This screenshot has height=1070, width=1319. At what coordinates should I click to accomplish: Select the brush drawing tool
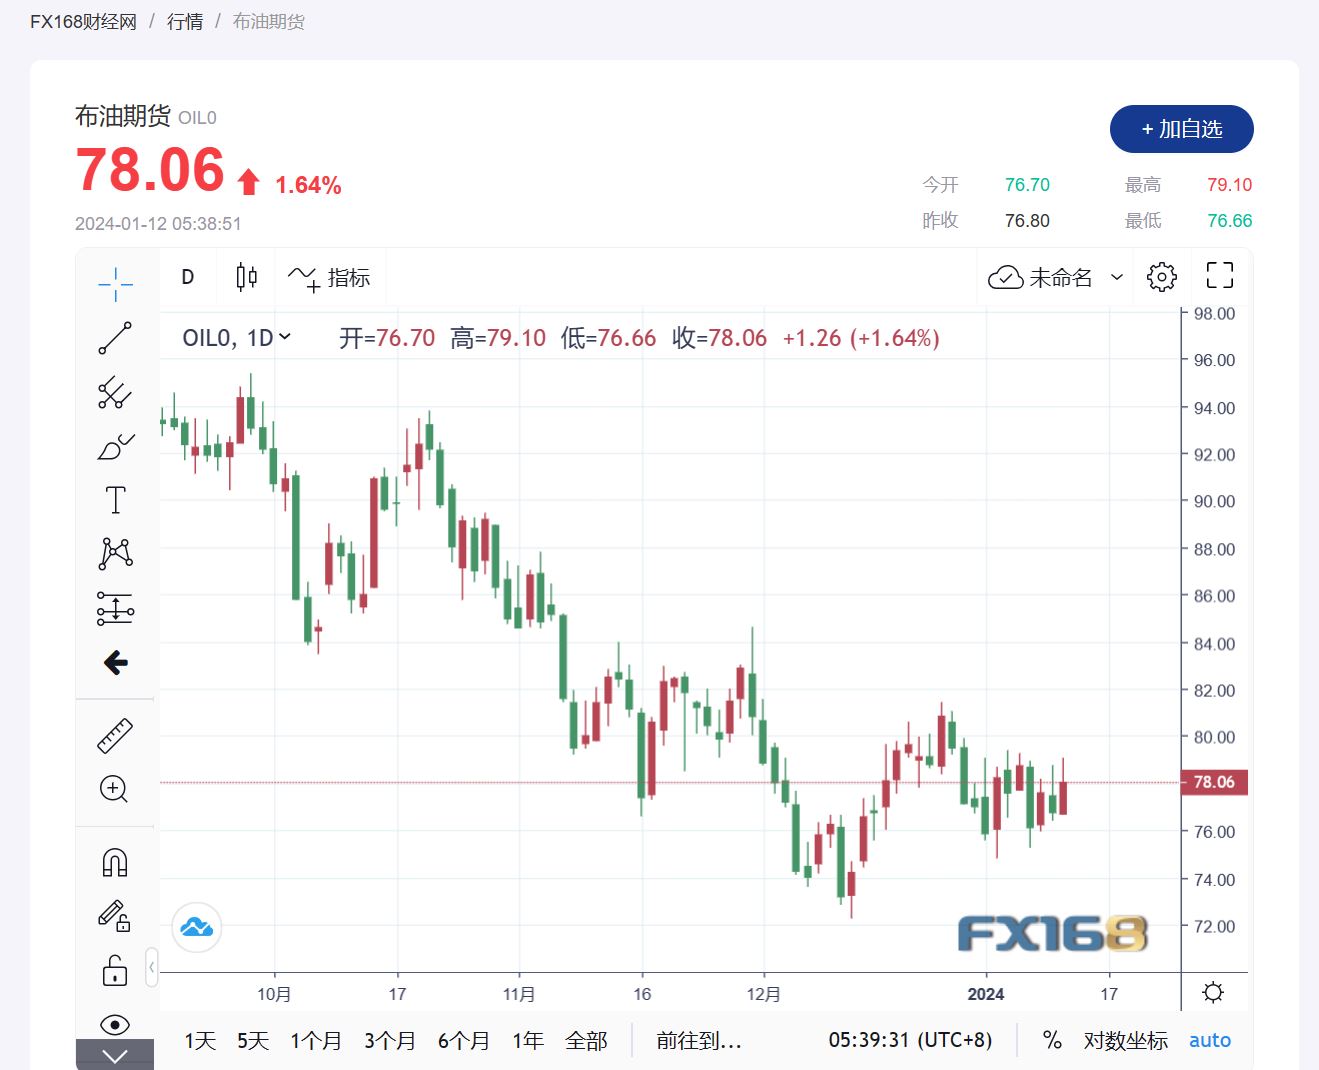click(x=115, y=446)
